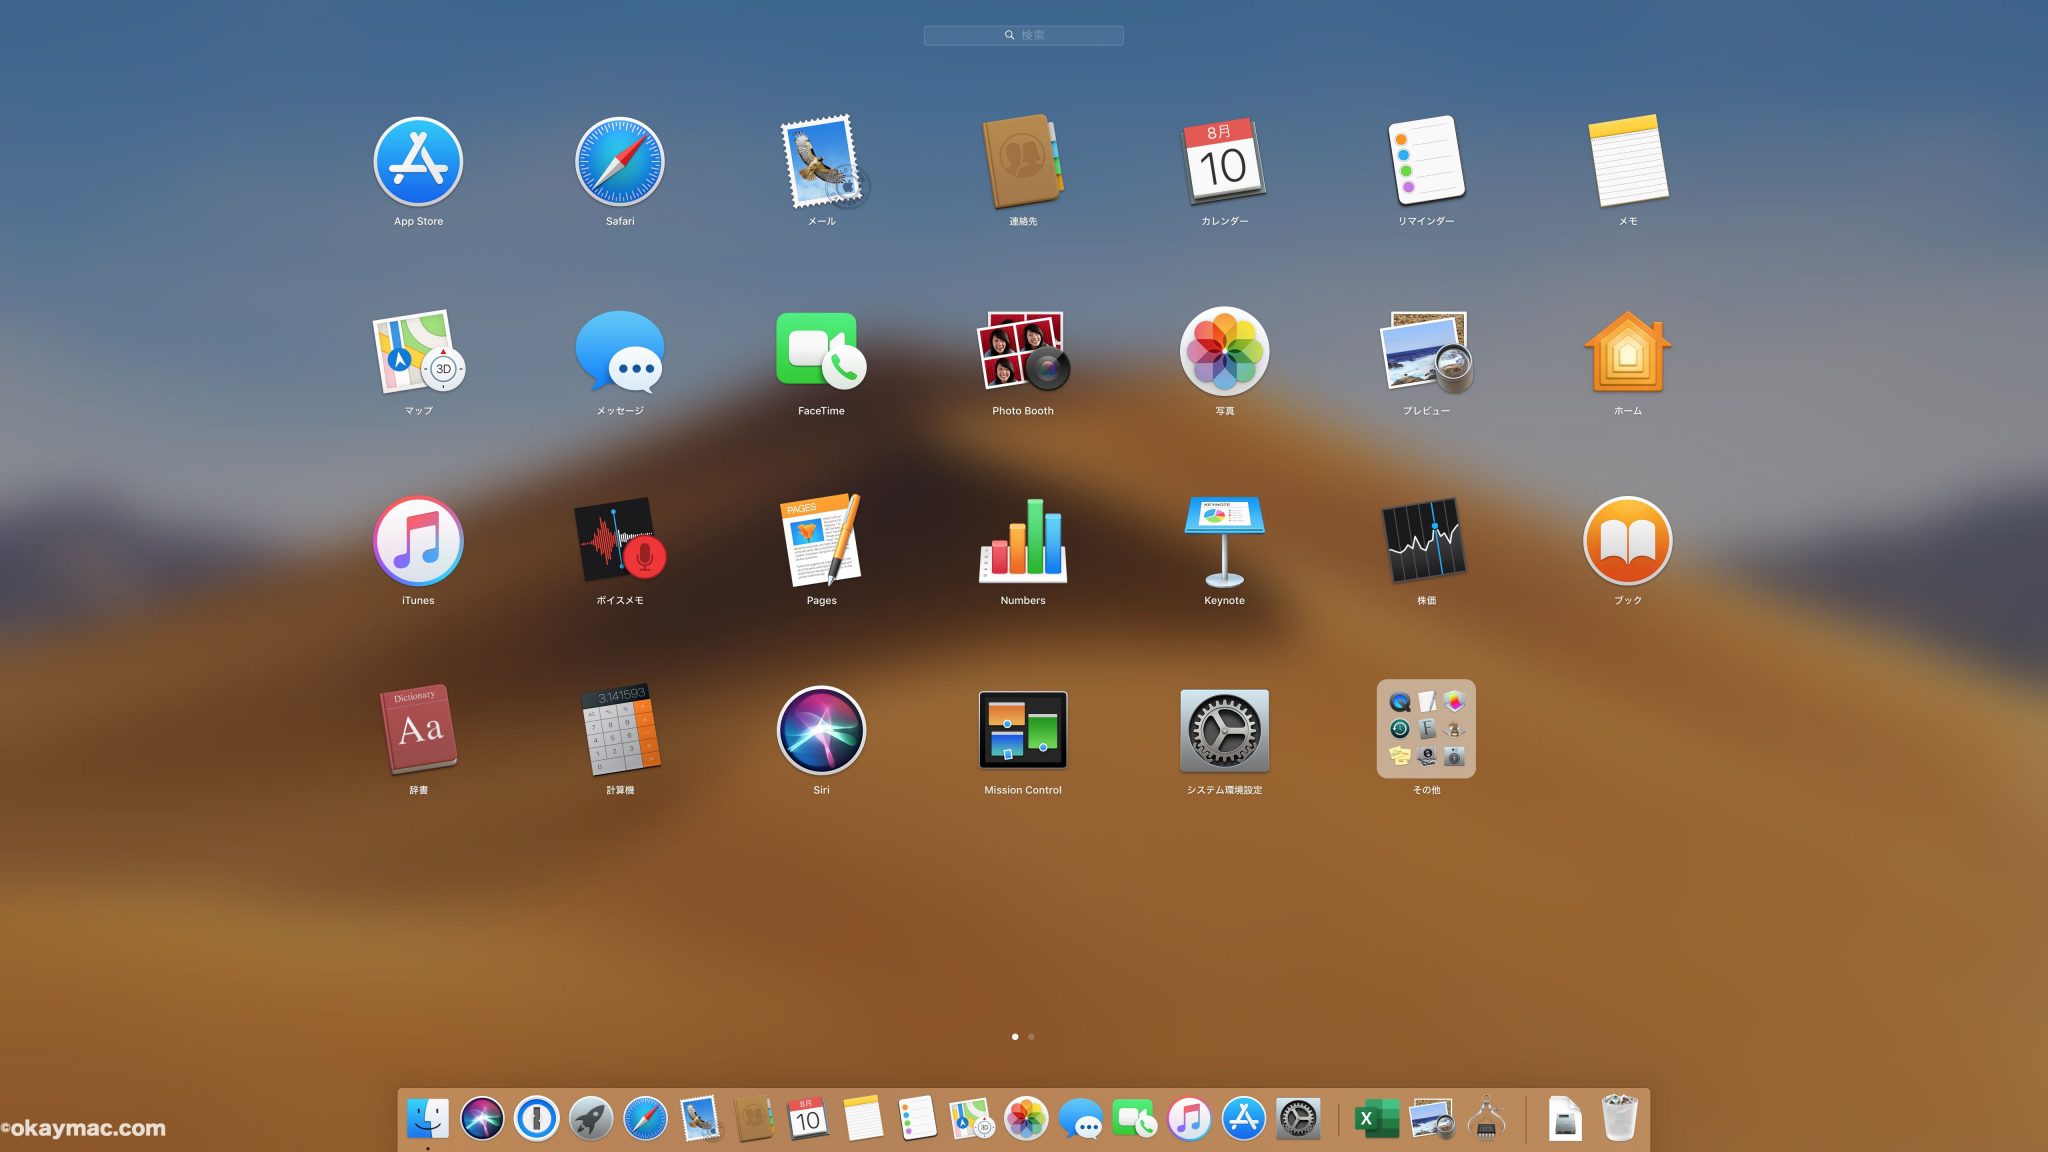Open FaceTime icon in the Dock
Screen dimensions: 2048x1152
(1134, 1118)
